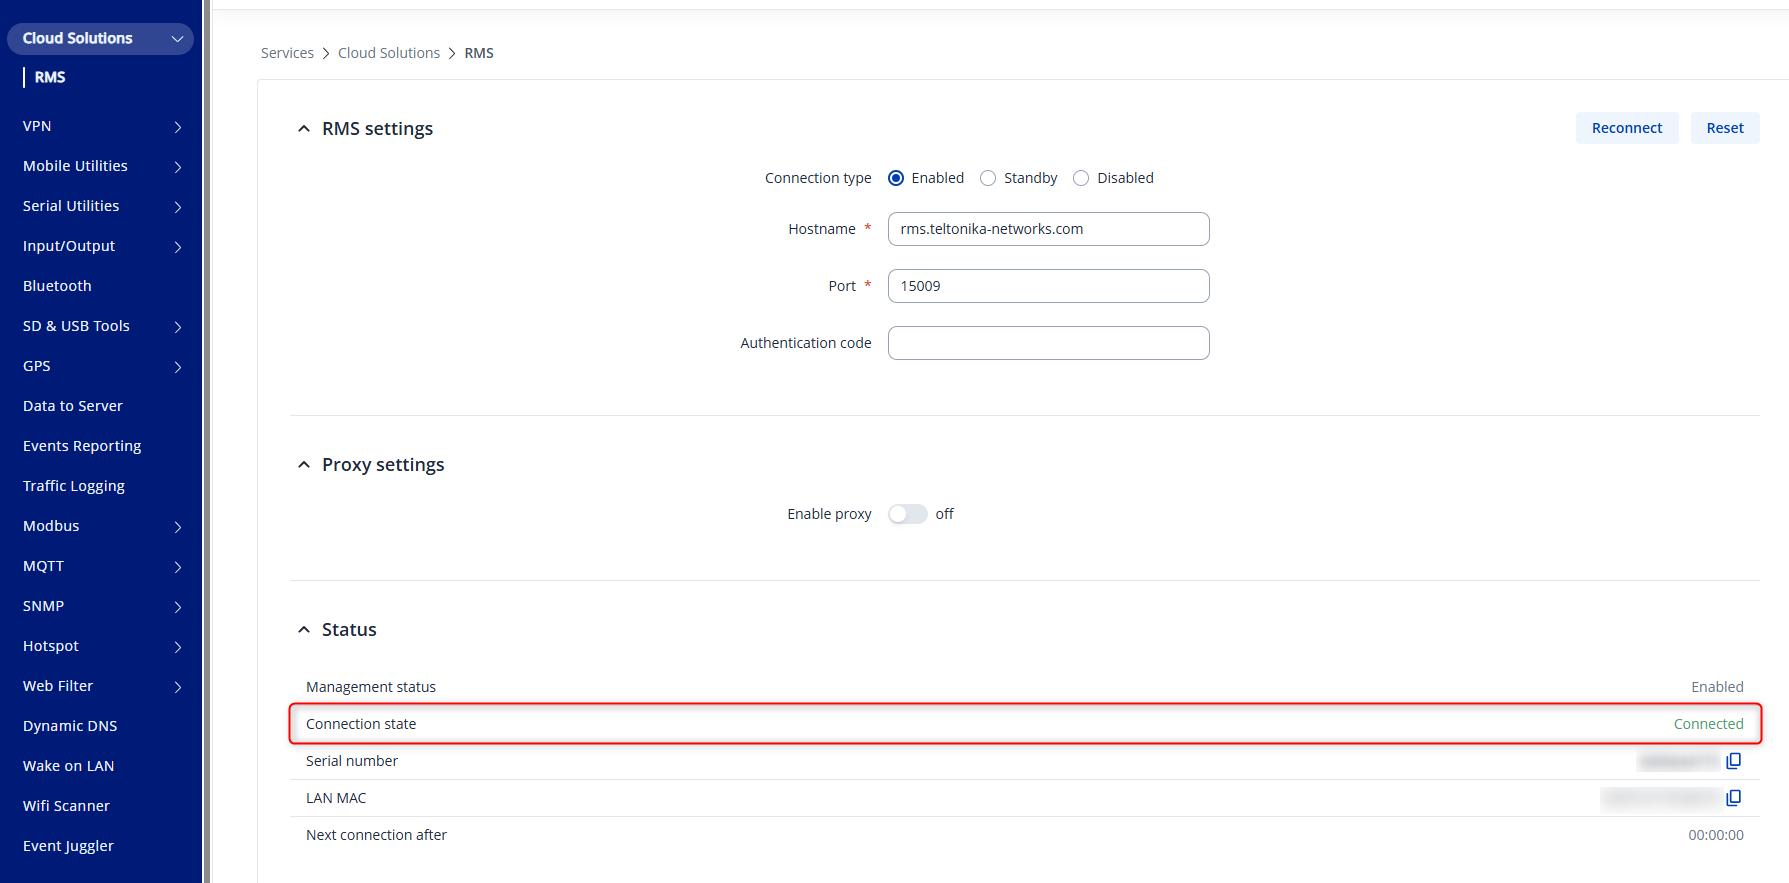1789x883 pixels.
Task: Click the Reconnect button
Action: (1626, 128)
